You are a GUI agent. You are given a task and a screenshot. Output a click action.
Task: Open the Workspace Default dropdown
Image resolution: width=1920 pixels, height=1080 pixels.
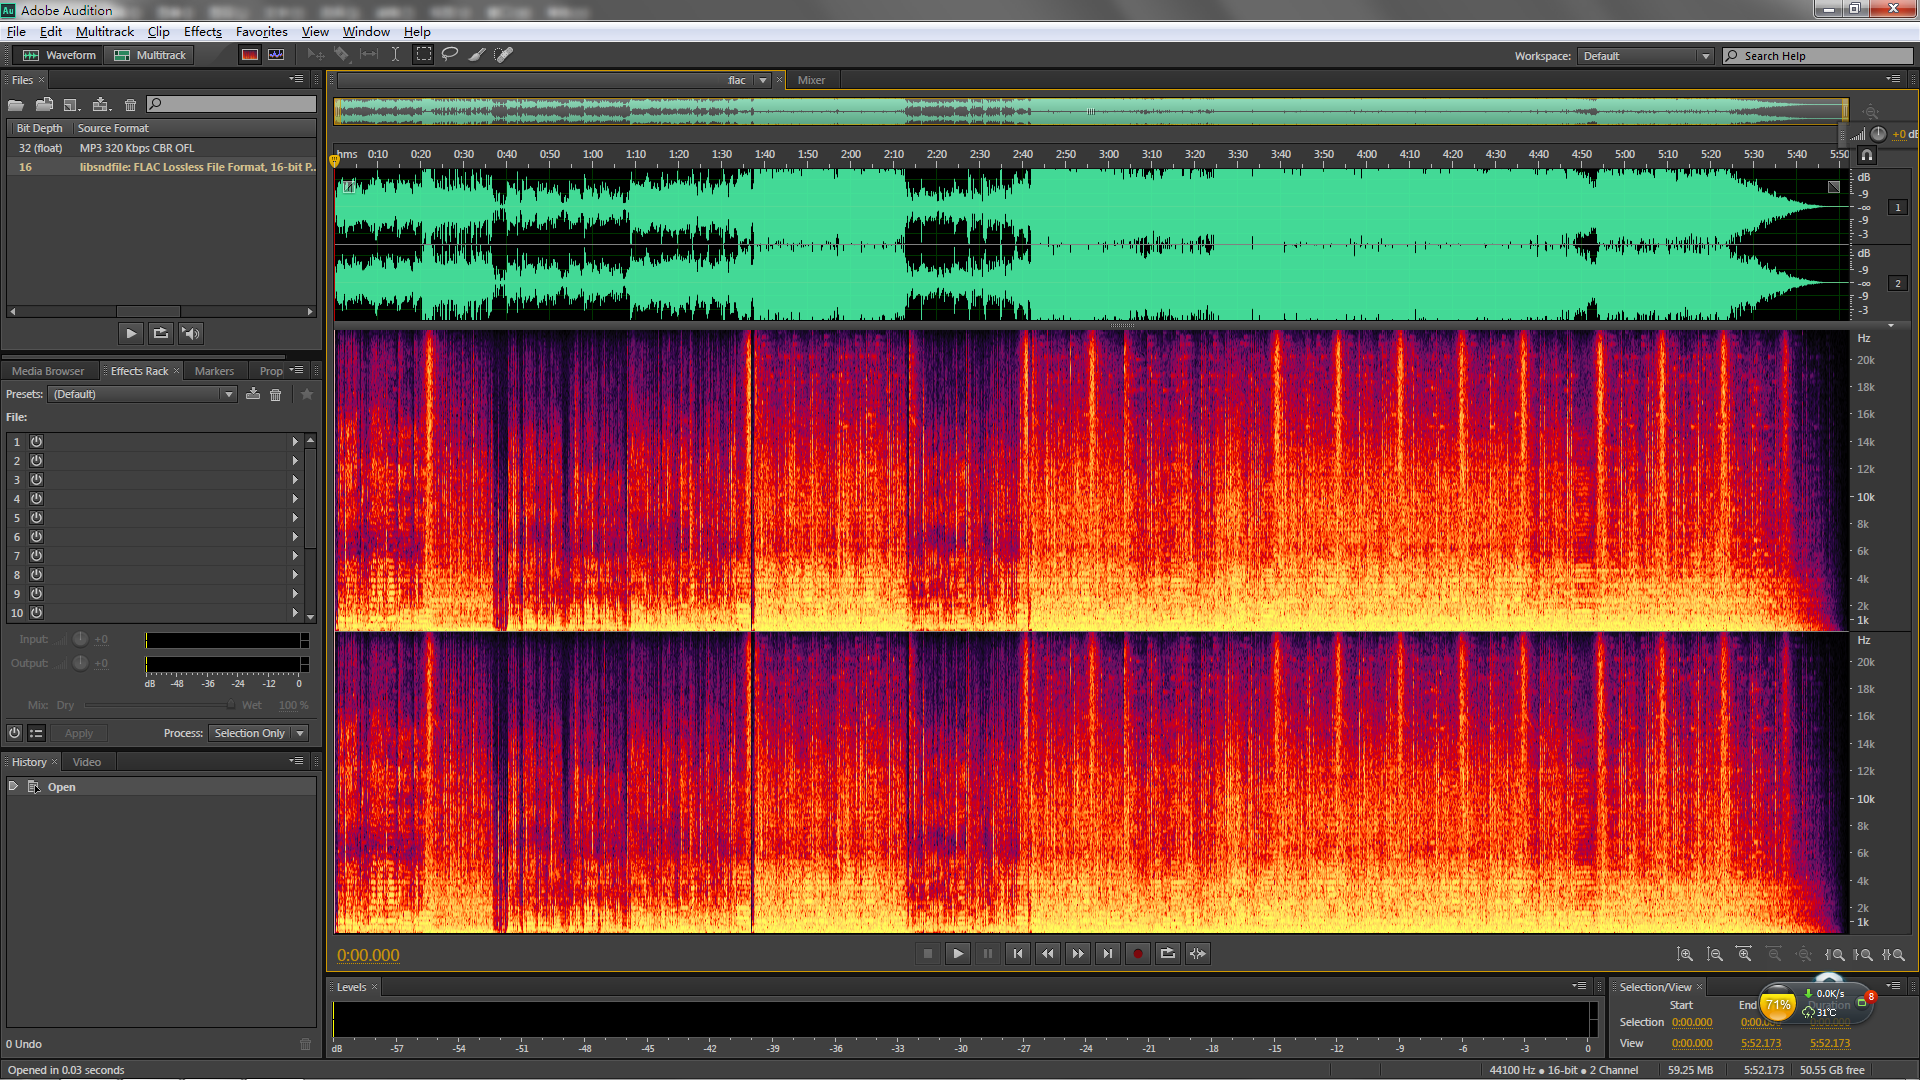click(x=1646, y=56)
